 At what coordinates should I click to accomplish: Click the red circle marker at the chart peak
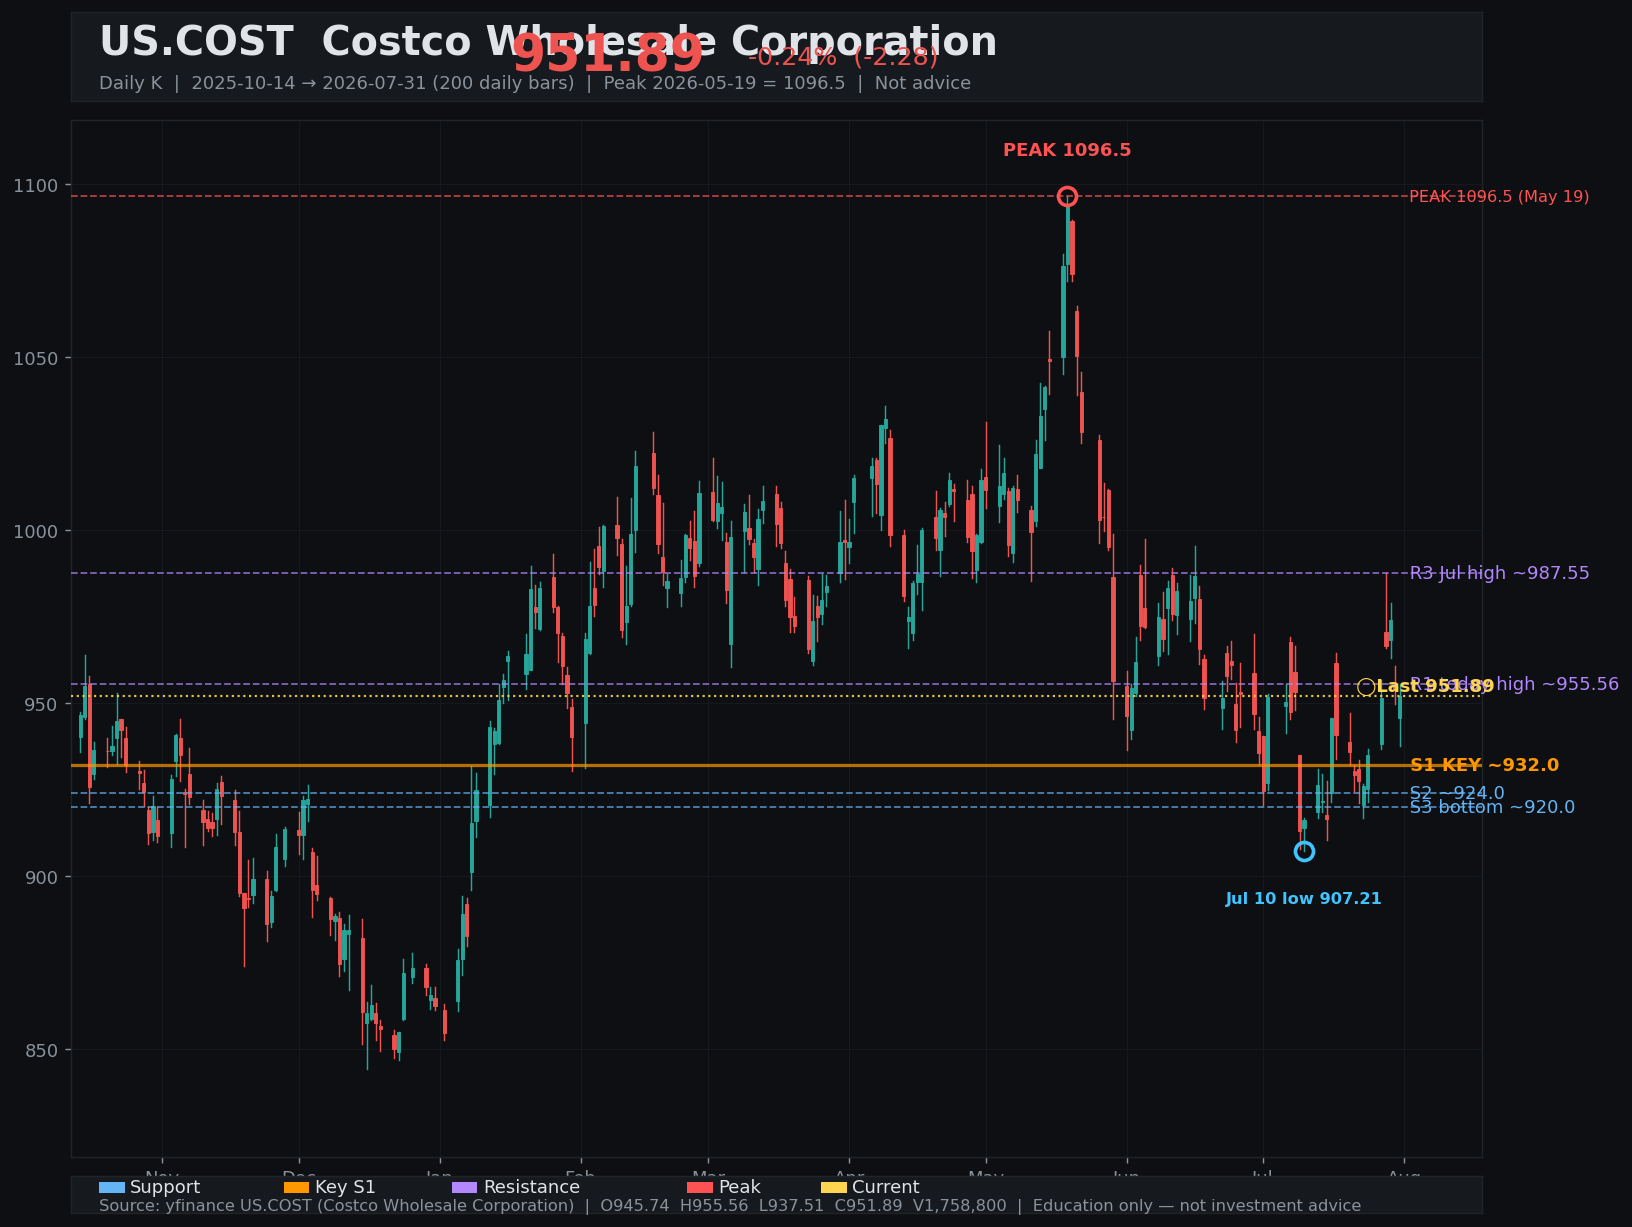(x=1067, y=196)
